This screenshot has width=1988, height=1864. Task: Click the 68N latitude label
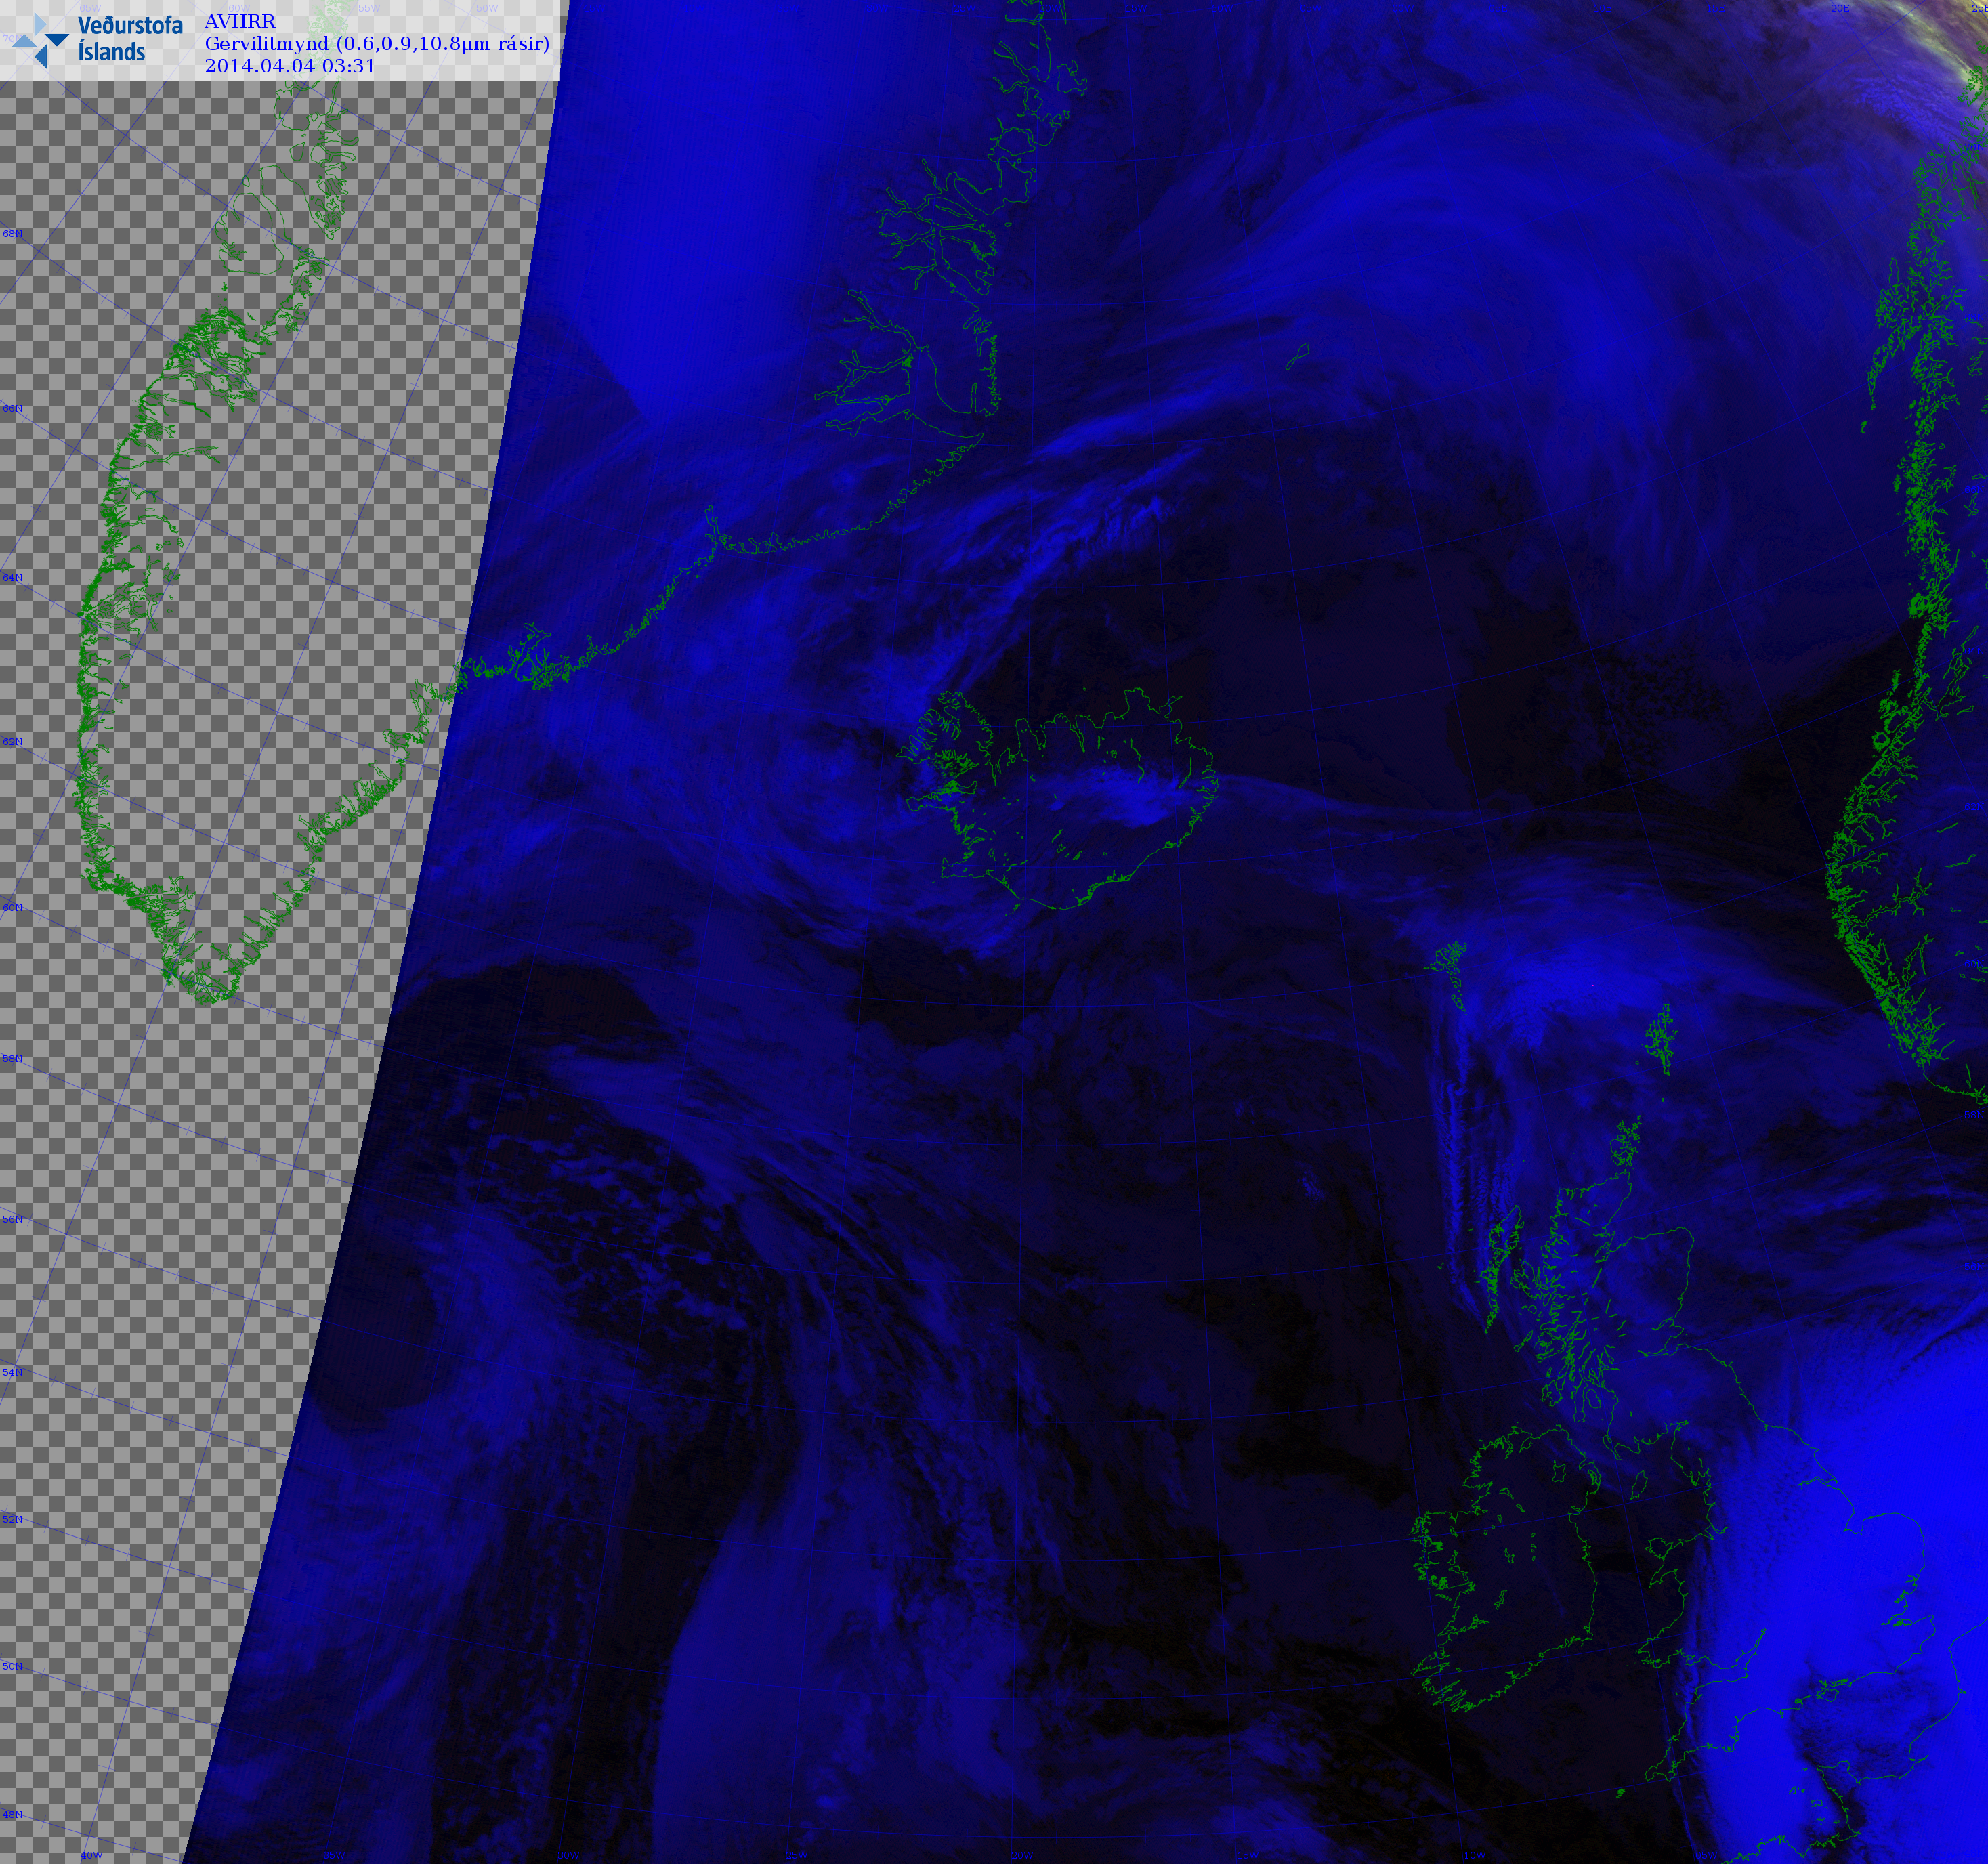tap(12, 234)
